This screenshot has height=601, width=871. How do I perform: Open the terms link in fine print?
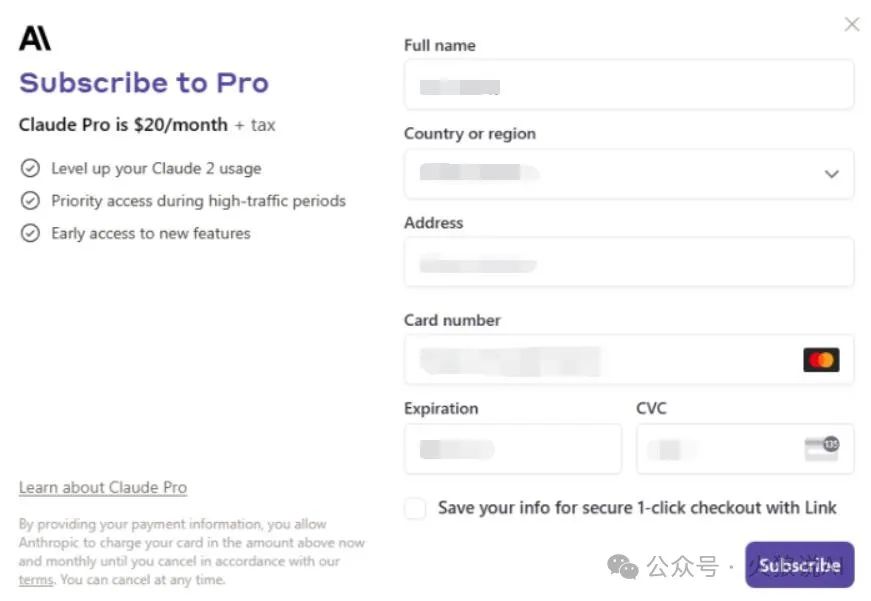coord(36,580)
